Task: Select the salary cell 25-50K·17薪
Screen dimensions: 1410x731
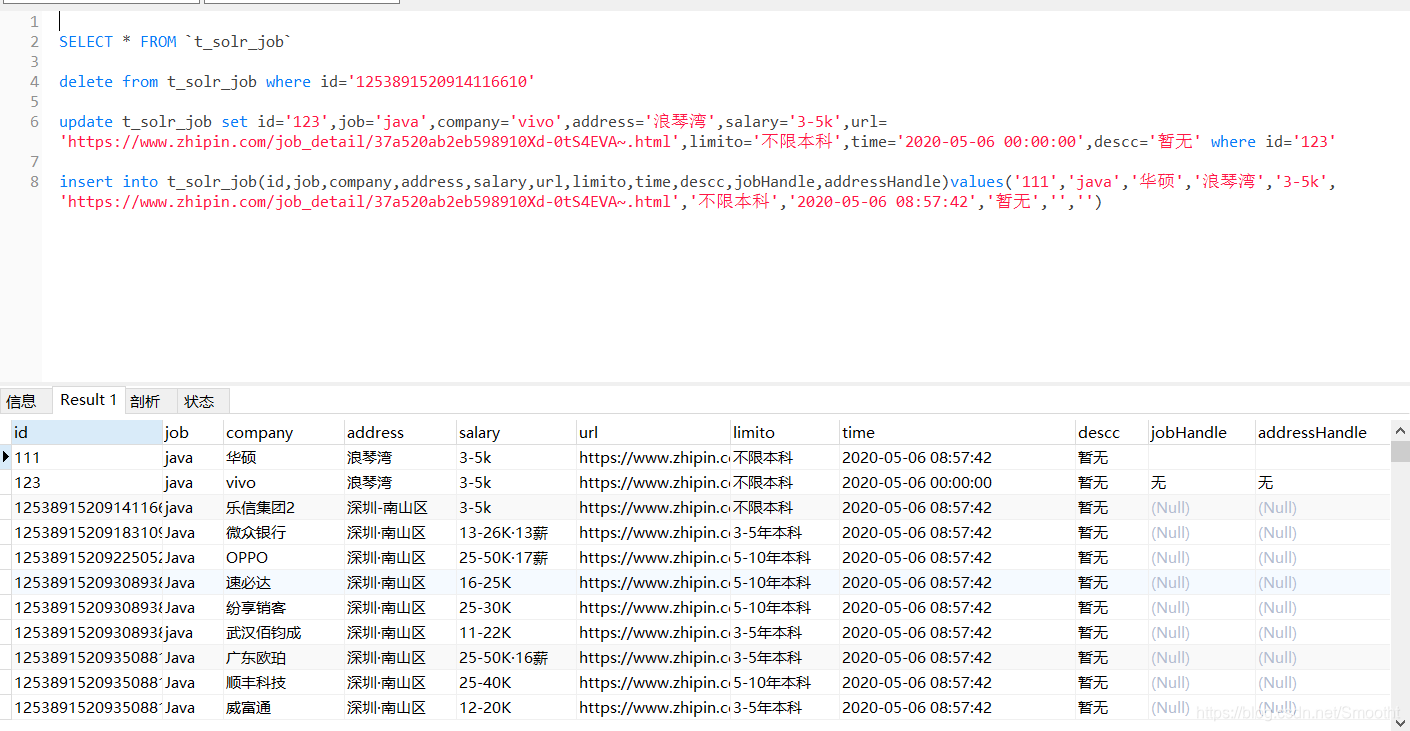Action: click(516, 557)
